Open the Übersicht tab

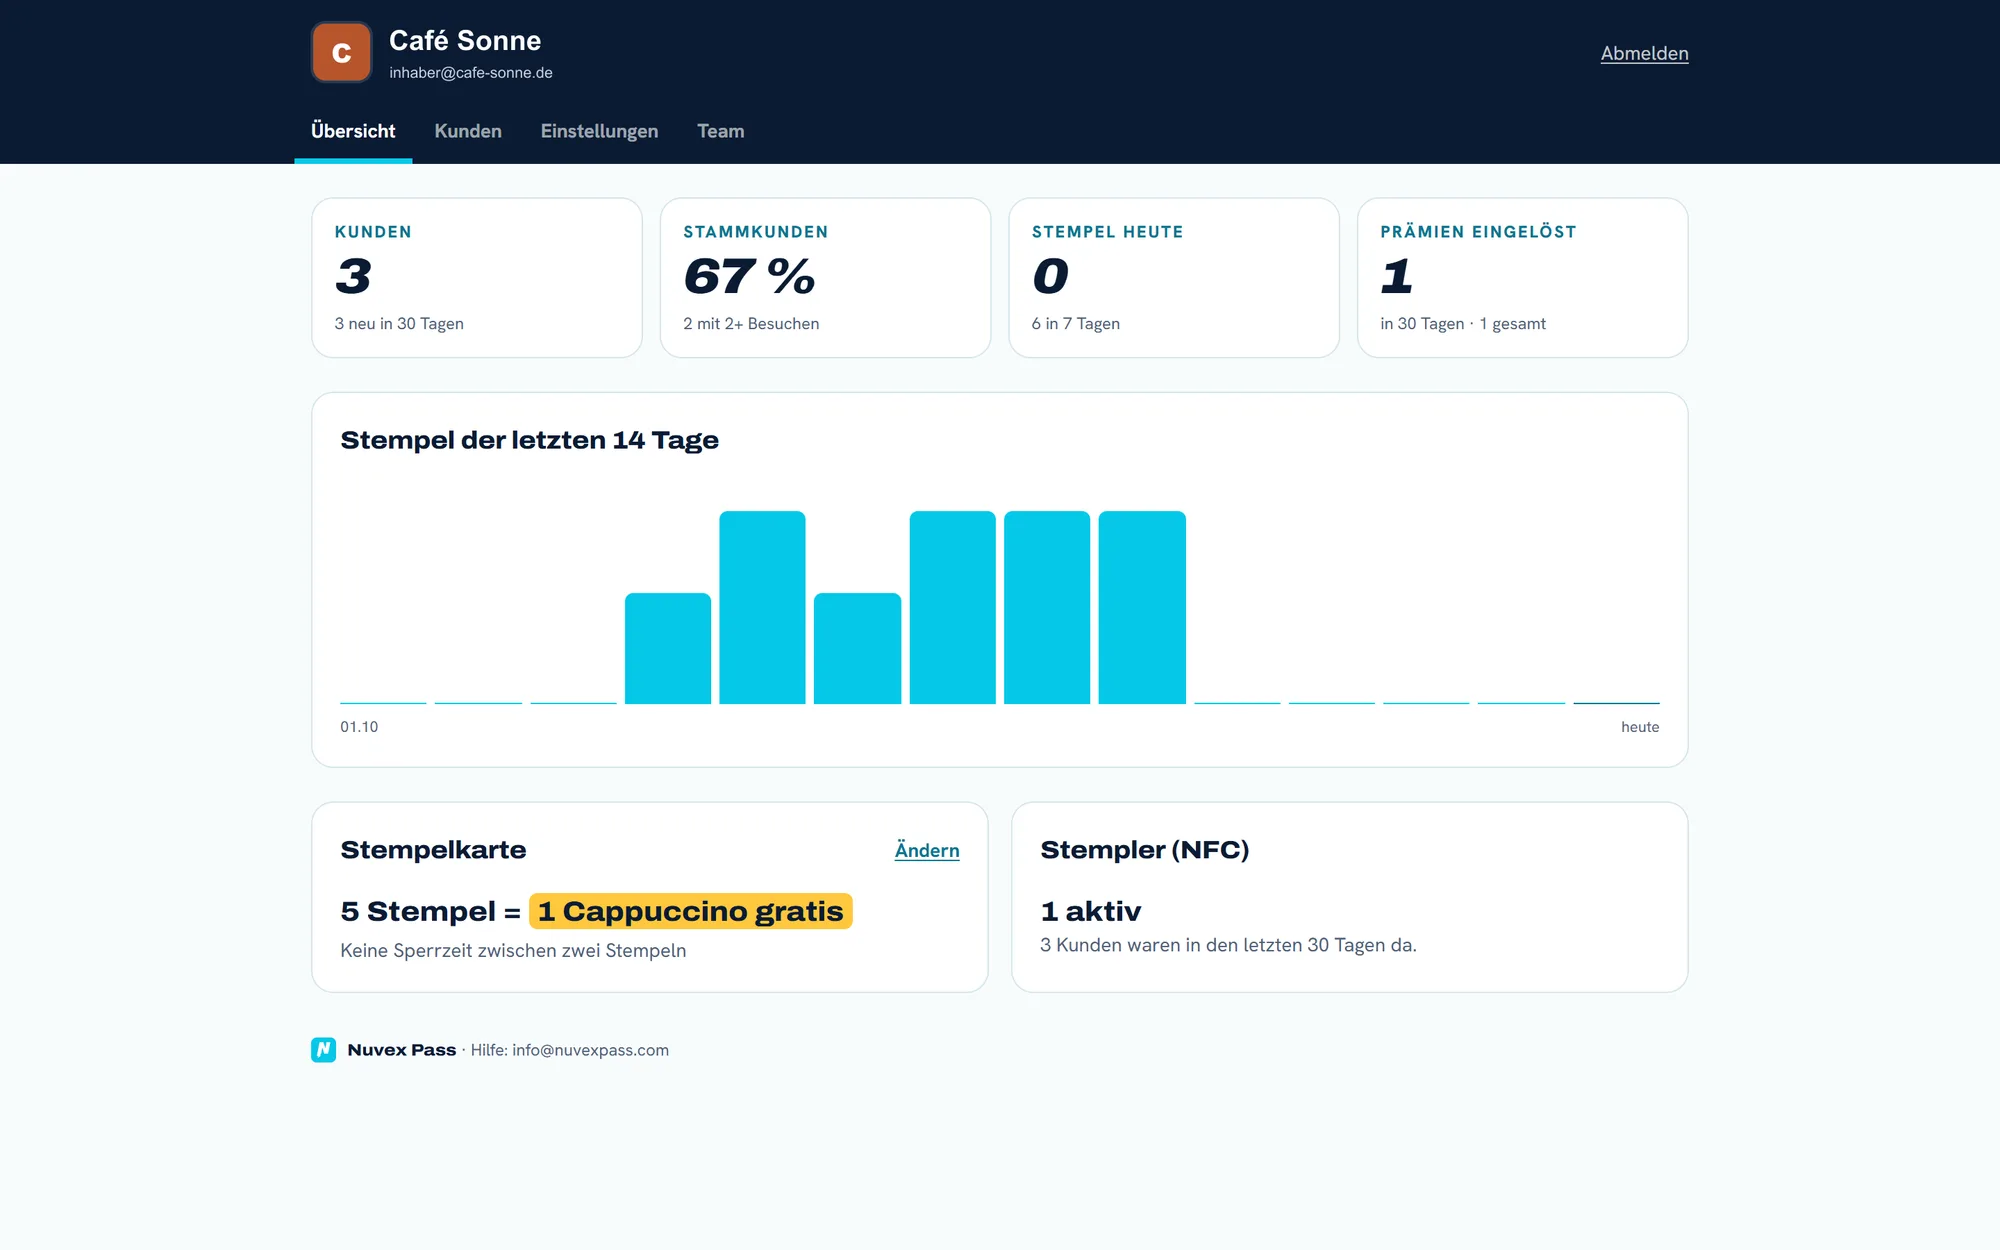[353, 131]
